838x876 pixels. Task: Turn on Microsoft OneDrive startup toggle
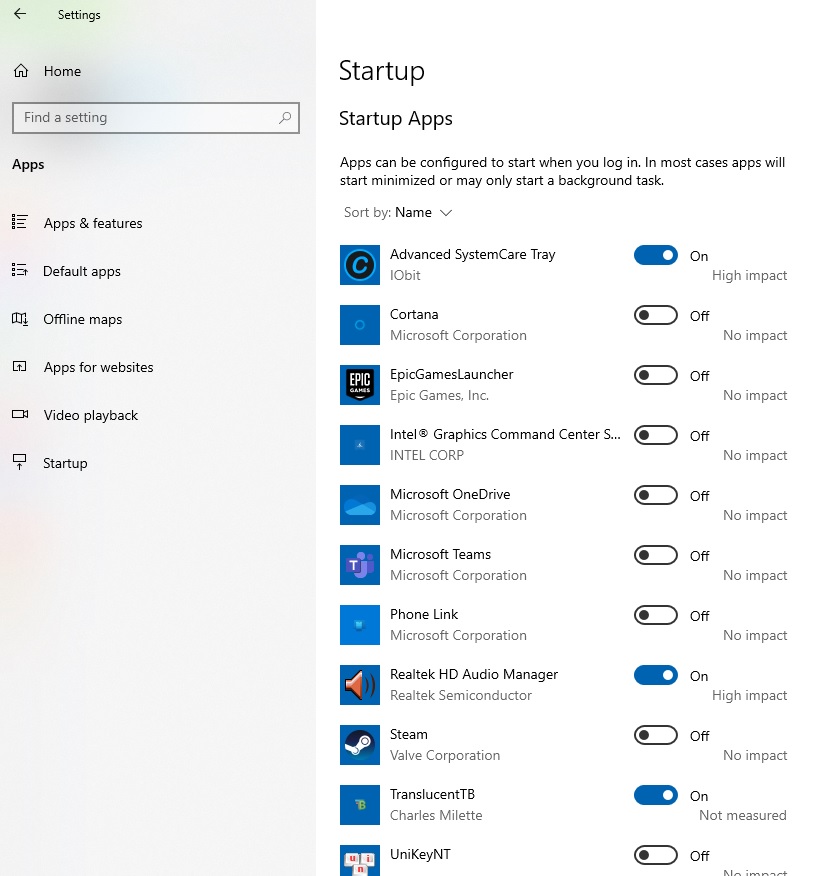point(655,496)
